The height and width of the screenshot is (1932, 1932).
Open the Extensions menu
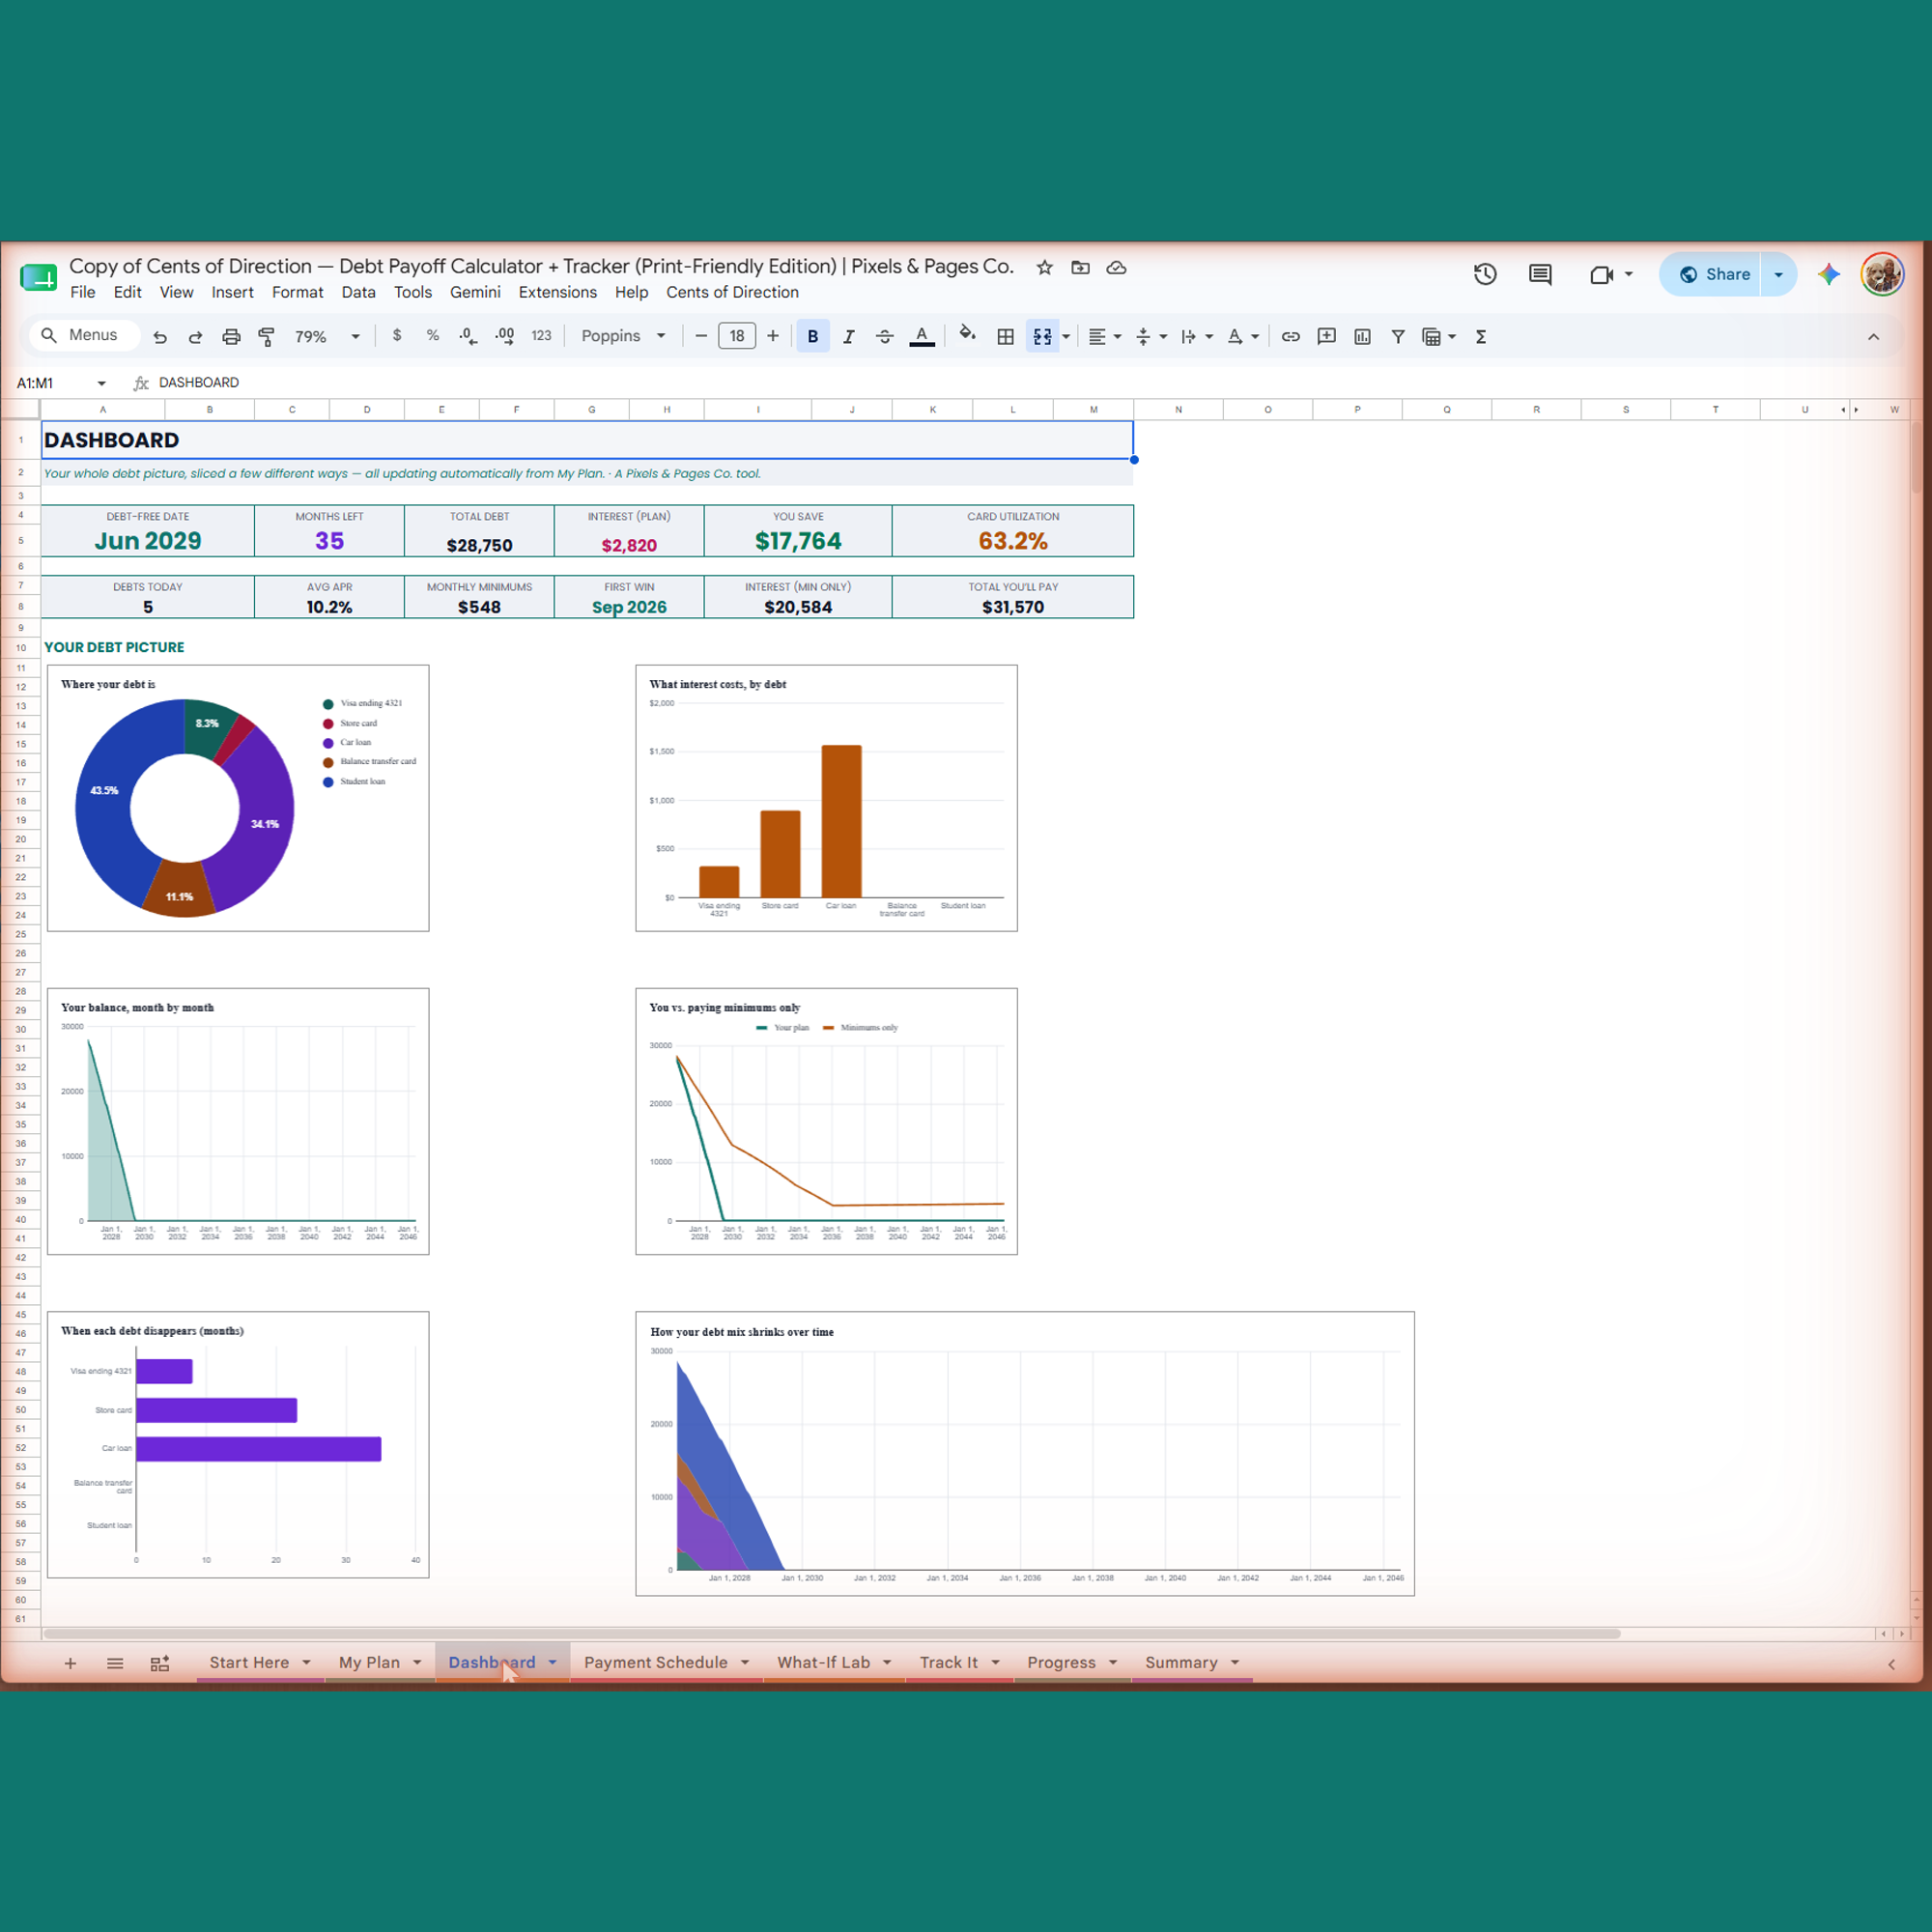pyautogui.click(x=558, y=292)
